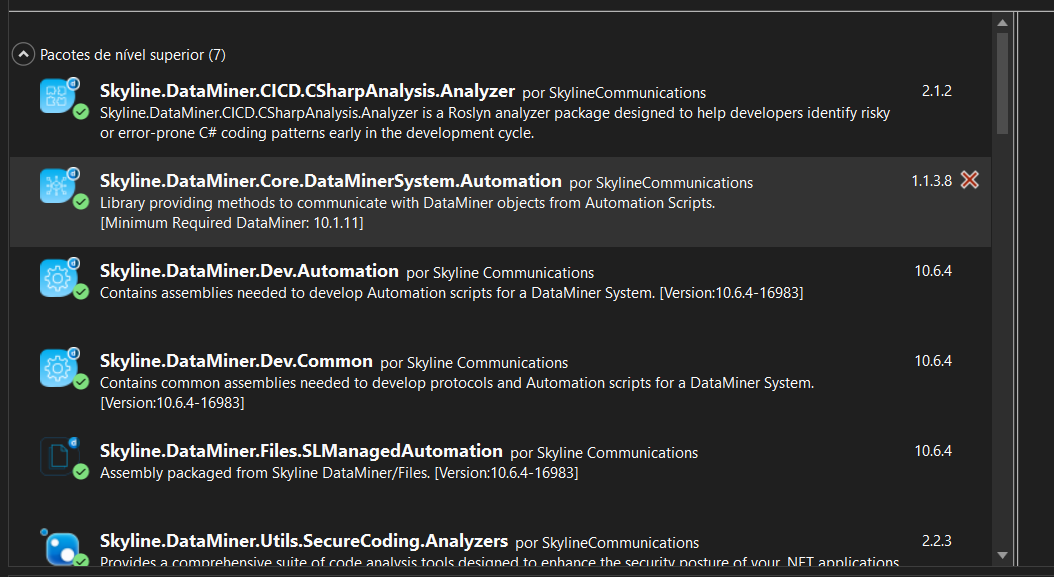Select the Skyline.DataMiner.Utils.SecureCoding.Analyzers package

click(304, 541)
